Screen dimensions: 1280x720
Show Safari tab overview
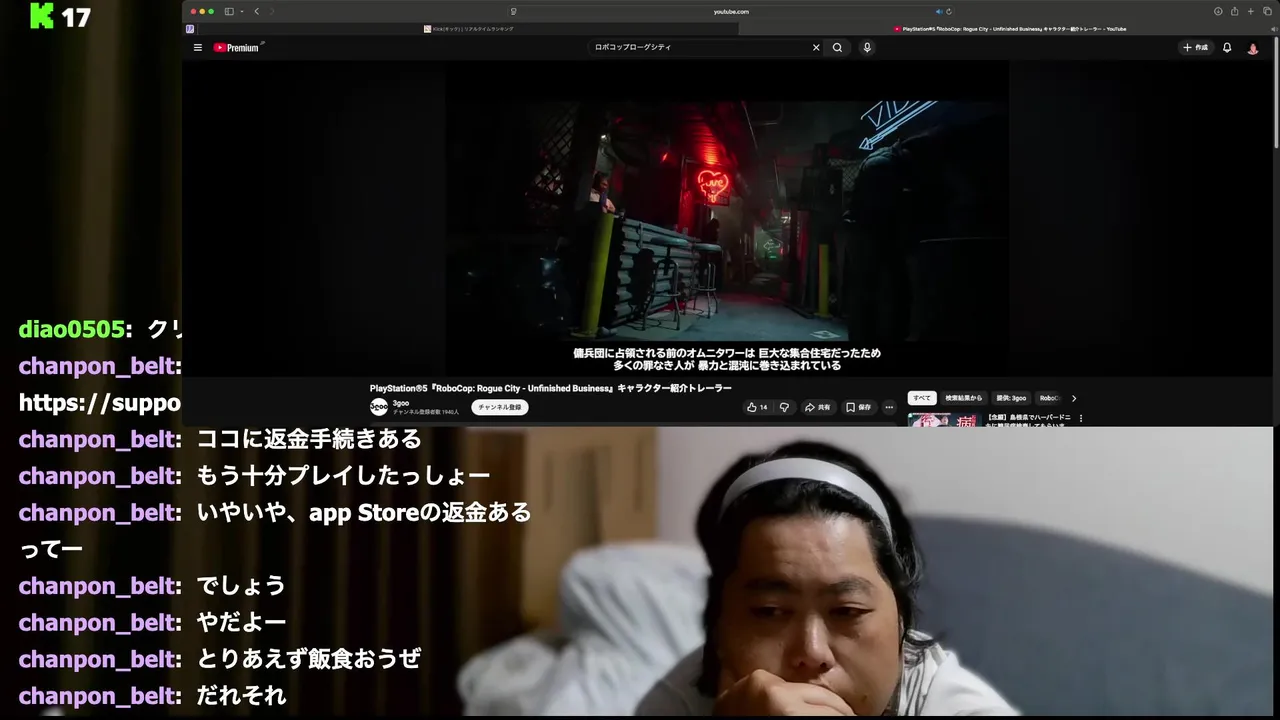(1267, 11)
